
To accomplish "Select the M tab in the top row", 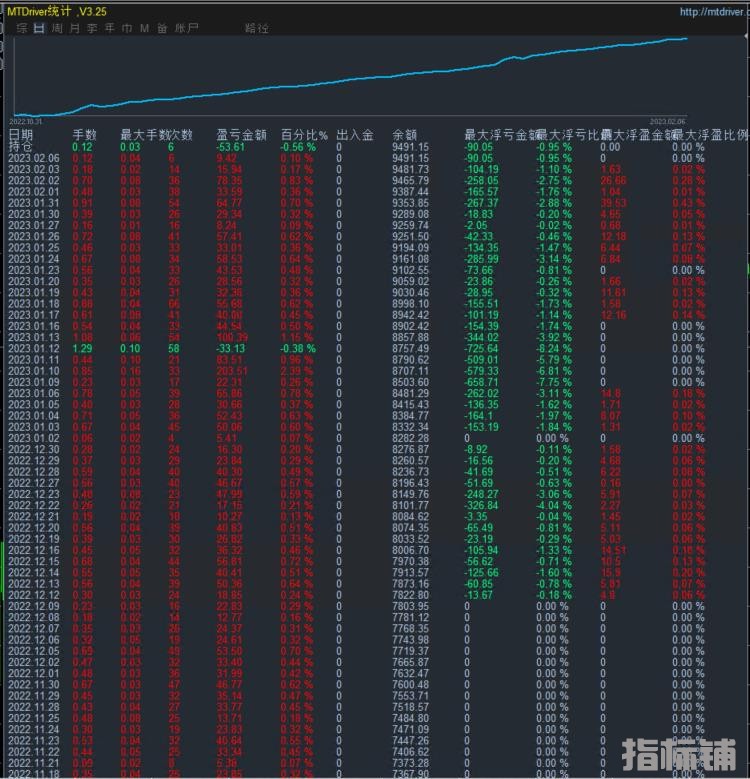I will coord(144,29).
